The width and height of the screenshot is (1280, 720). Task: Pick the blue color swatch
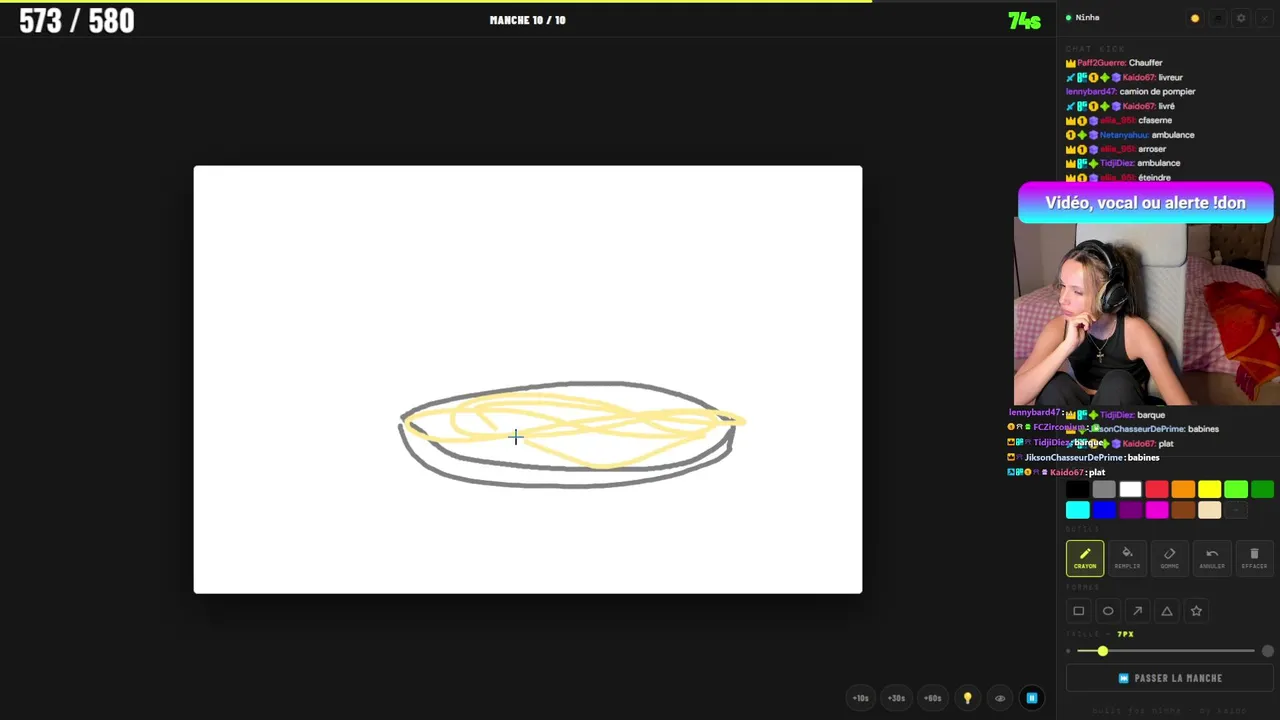click(x=1104, y=510)
